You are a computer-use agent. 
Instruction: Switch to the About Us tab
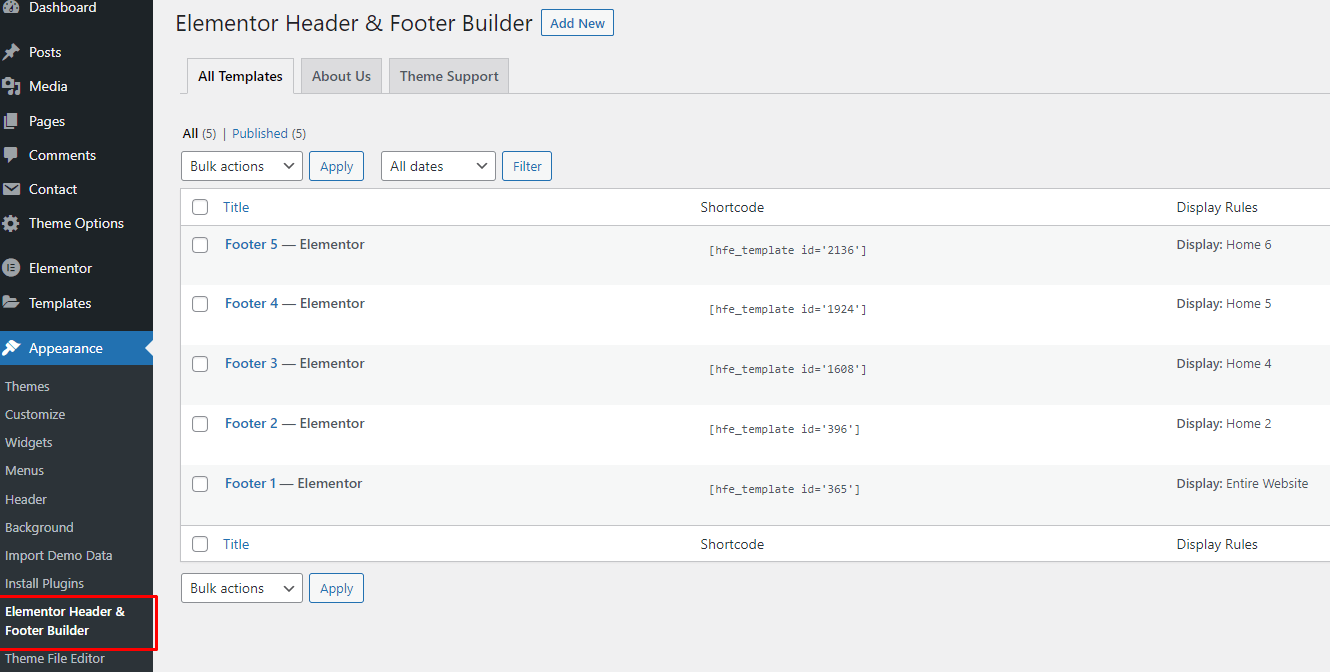click(x=341, y=76)
